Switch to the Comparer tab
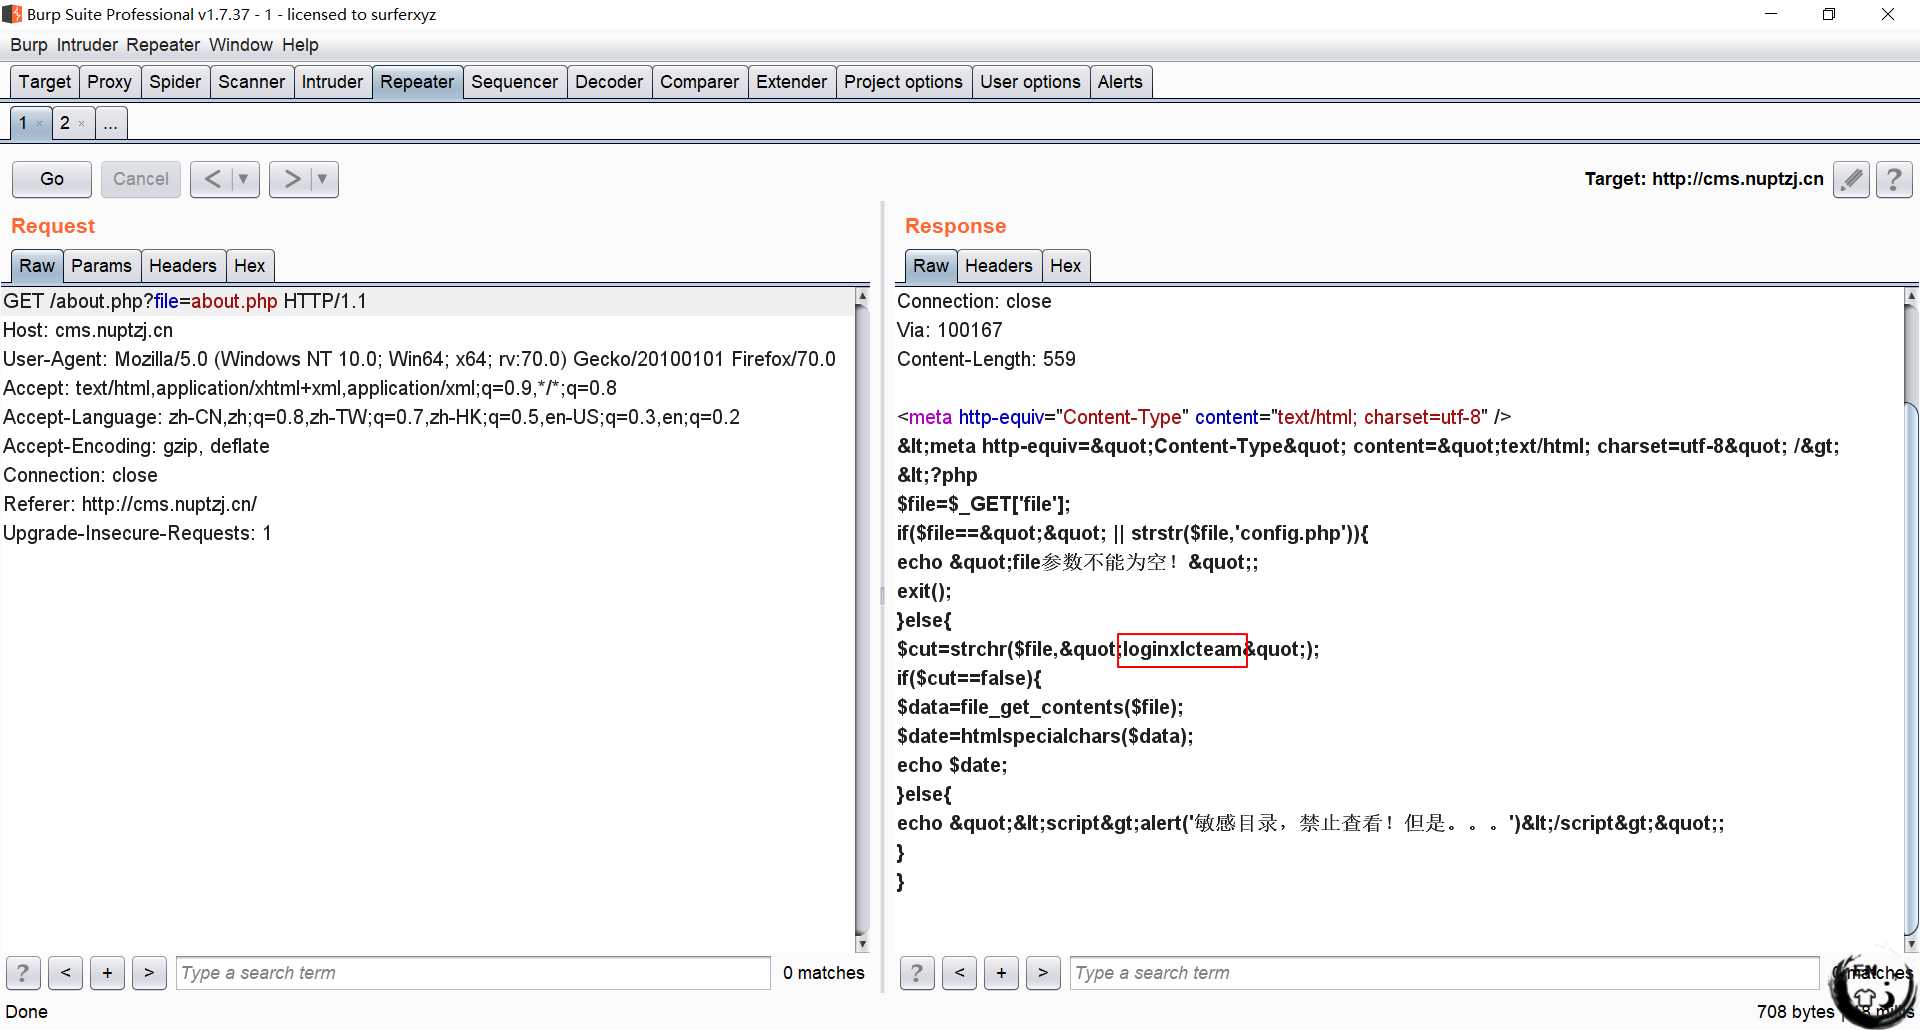The image size is (1920, 1030). point(699,82)
